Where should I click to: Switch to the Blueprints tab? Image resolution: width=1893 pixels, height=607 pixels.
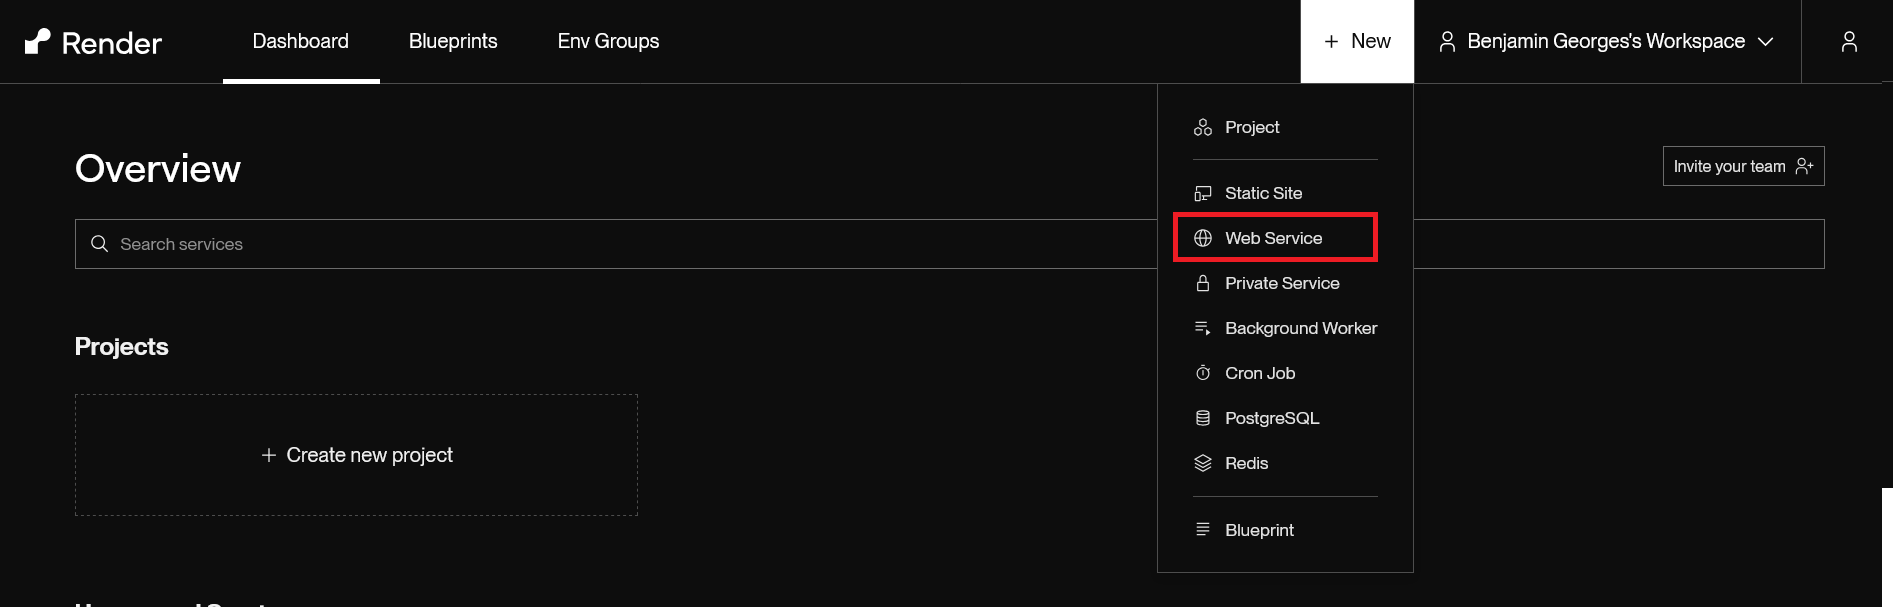tap(453, 41)
